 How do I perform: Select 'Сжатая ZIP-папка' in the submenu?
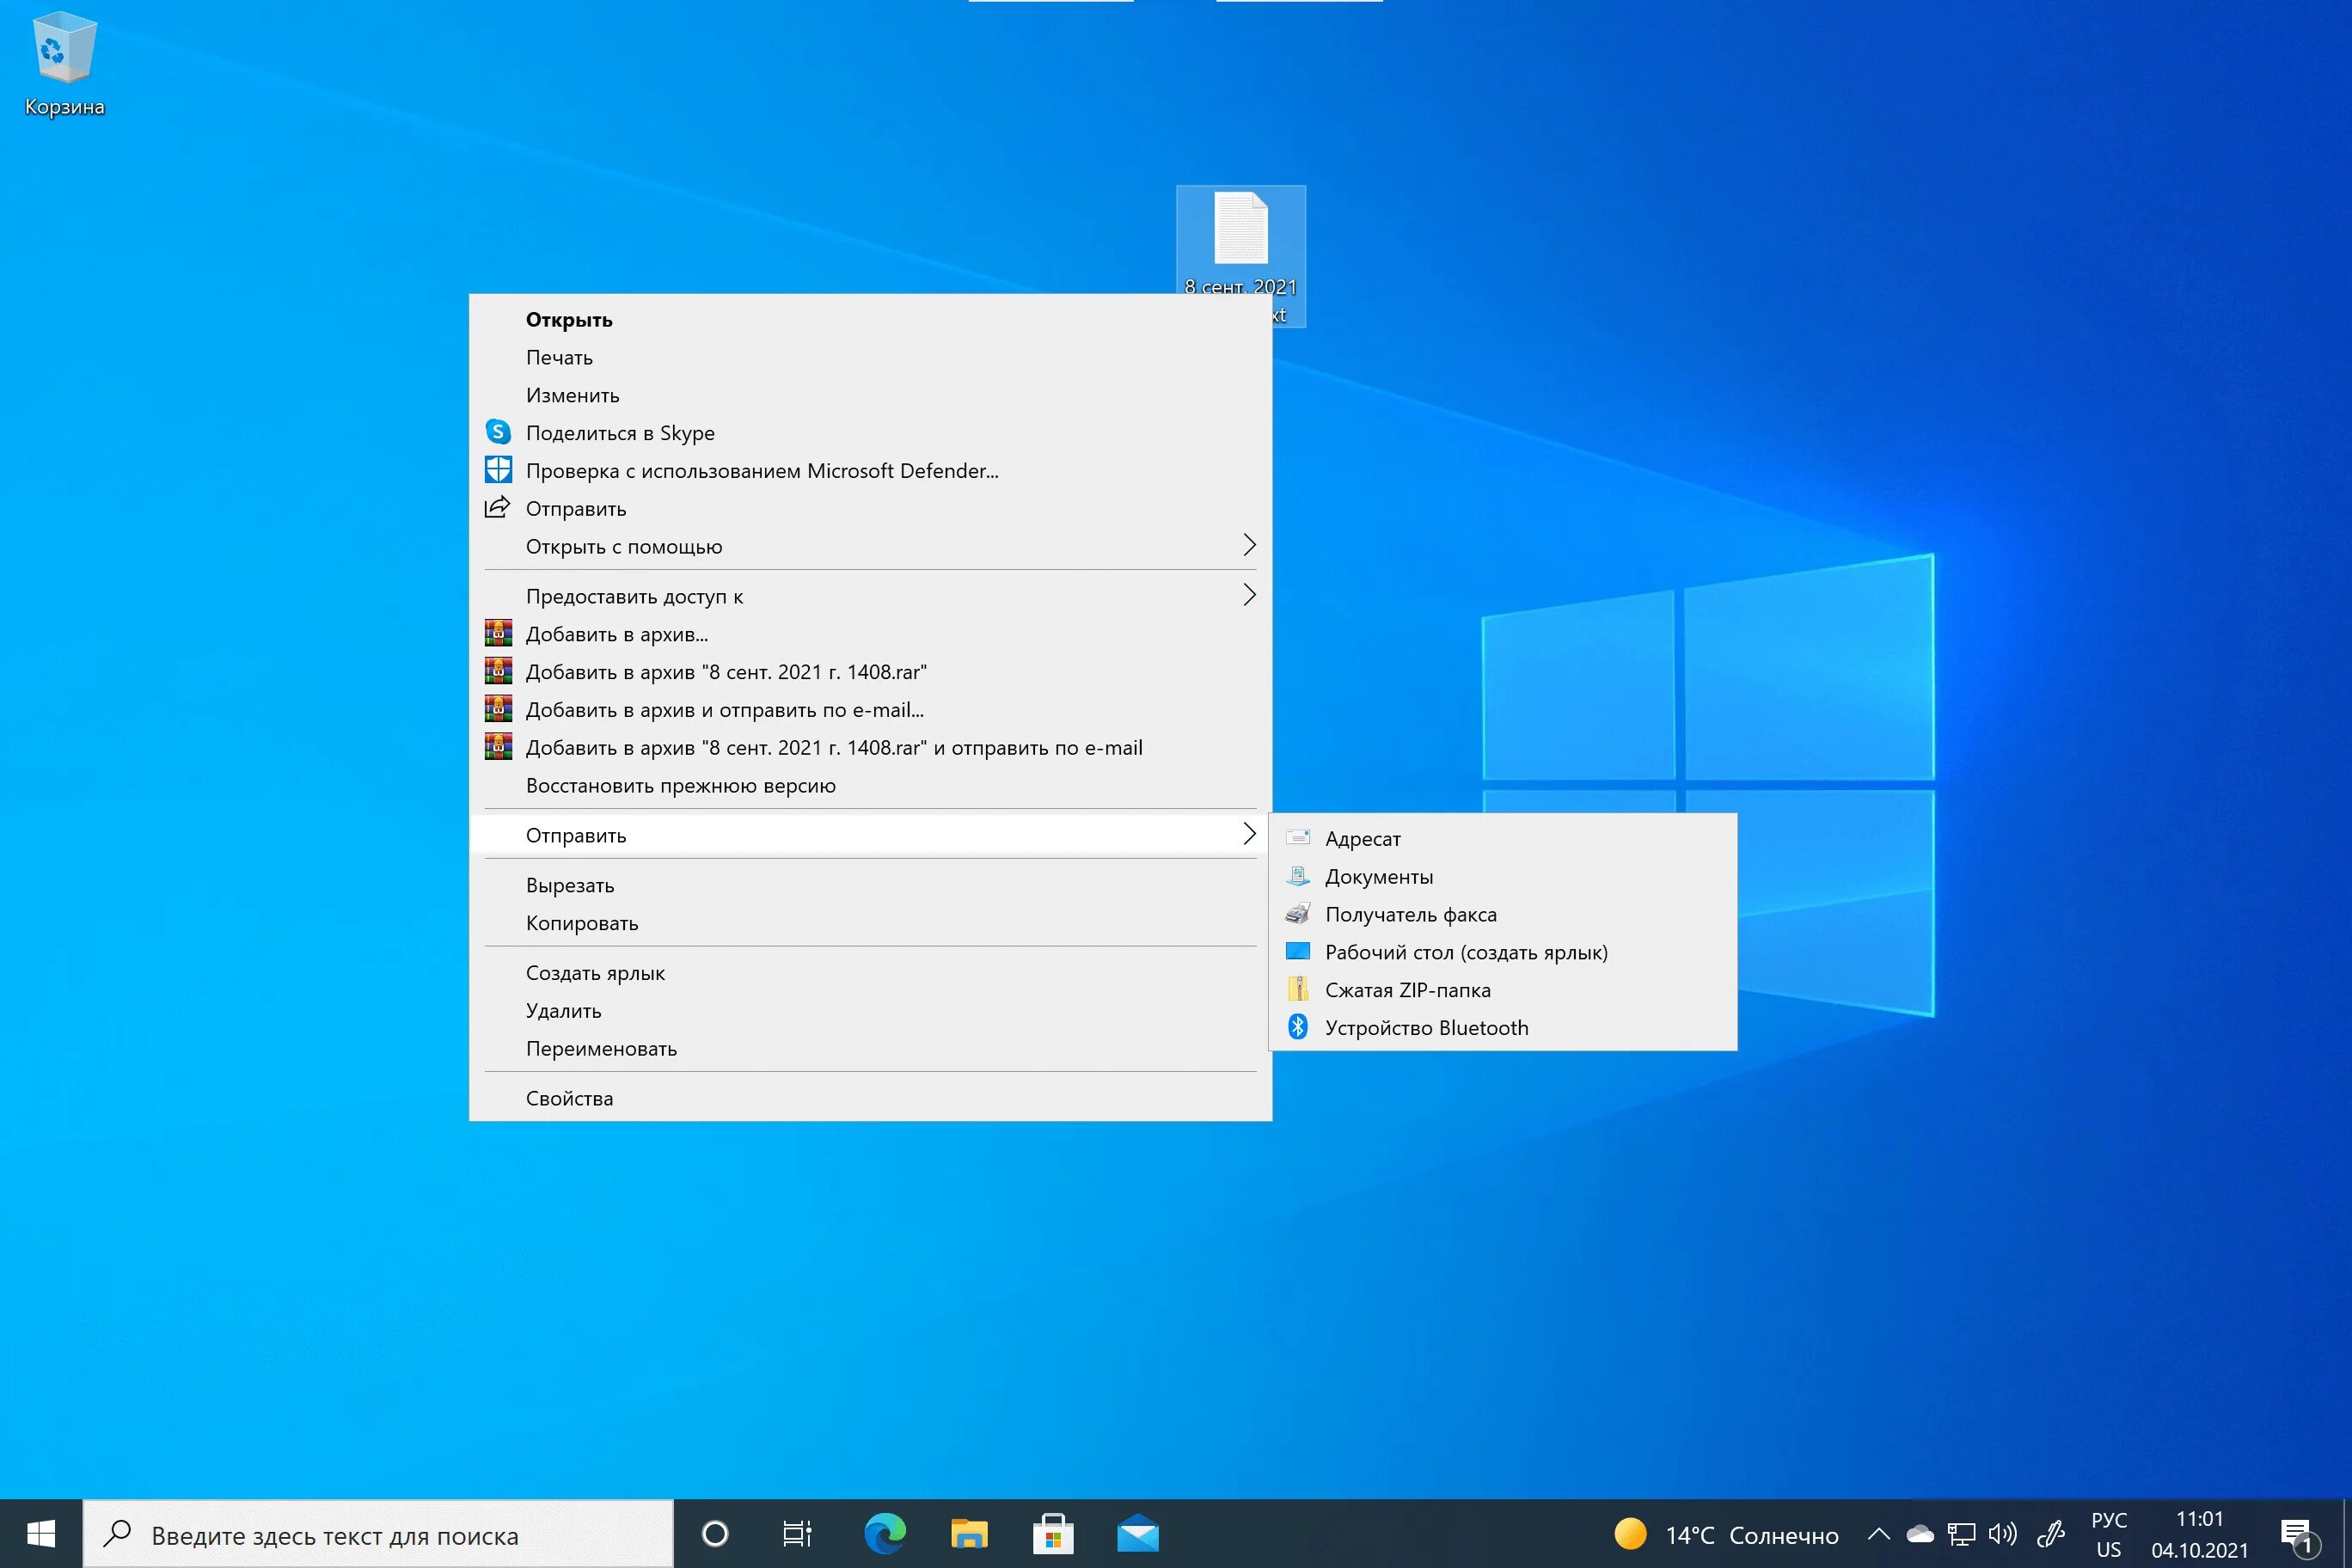[1407, 990]
